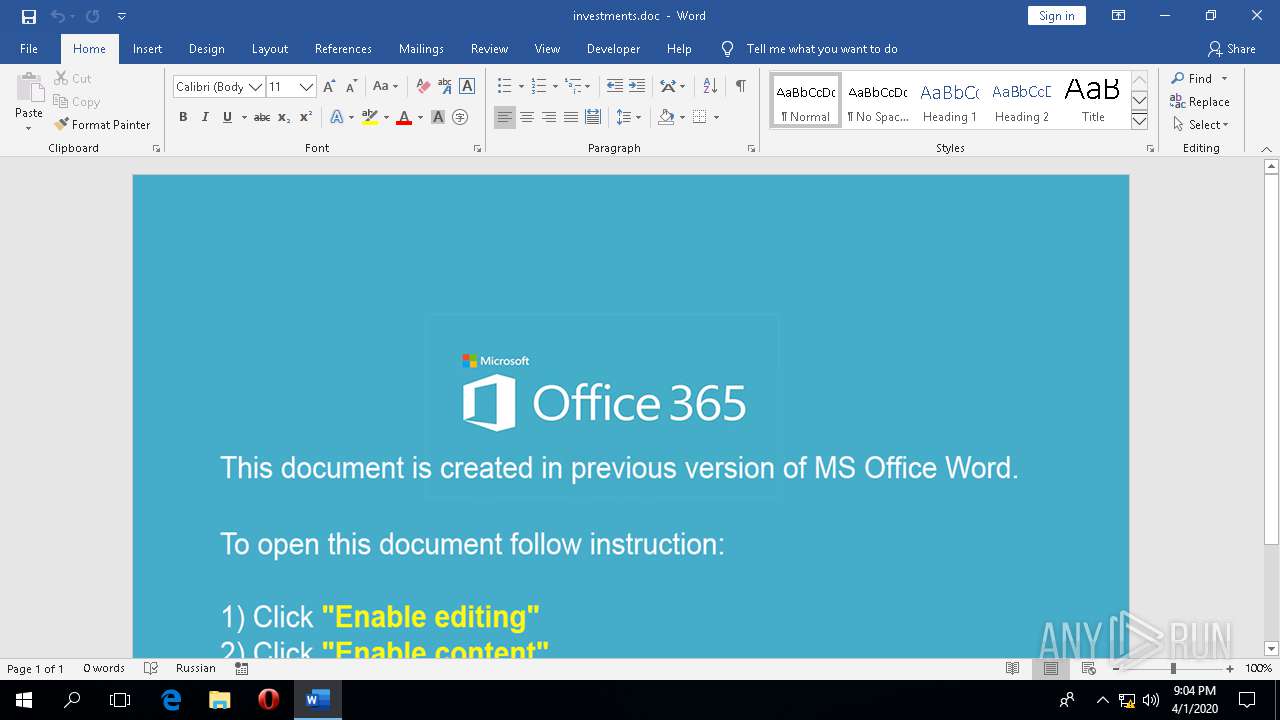The image size is (1280, 720).
Task: Toggle Show/Hide paragraph marks
Action: (x=741, y=87)
